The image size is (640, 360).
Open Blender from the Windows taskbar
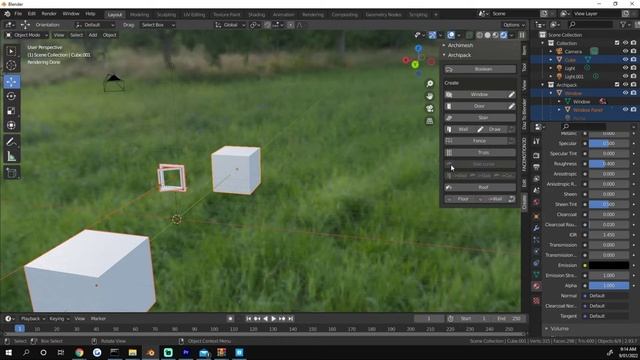click(151, 352)
